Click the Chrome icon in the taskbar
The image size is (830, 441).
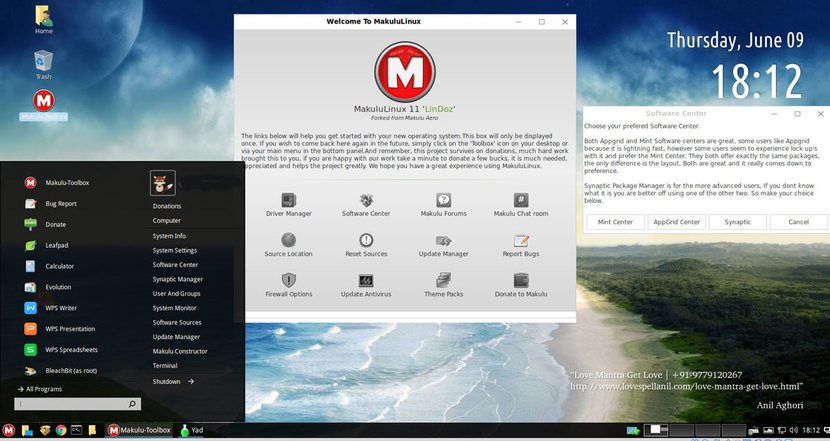[x=61, y=430]
